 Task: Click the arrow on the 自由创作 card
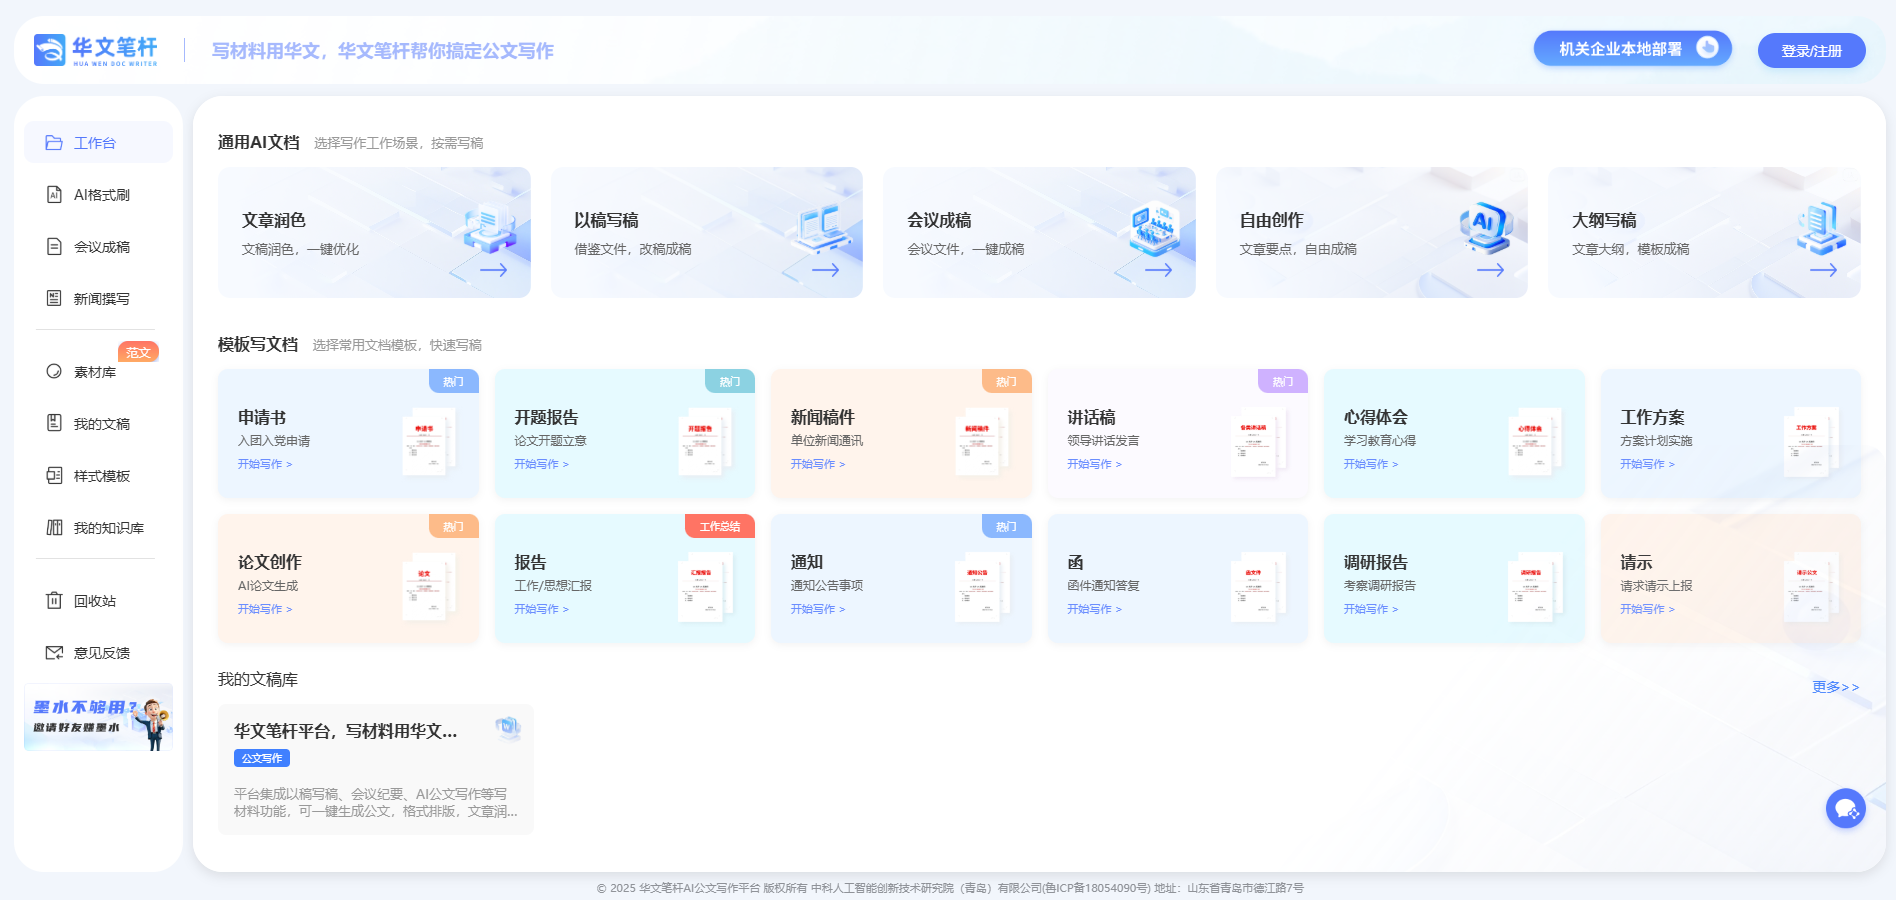(x=1490, y=269)
